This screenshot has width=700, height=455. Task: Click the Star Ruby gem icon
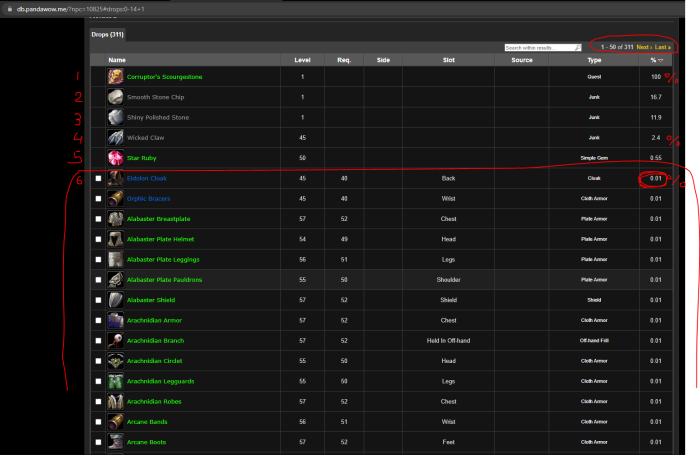coord(116,158)
